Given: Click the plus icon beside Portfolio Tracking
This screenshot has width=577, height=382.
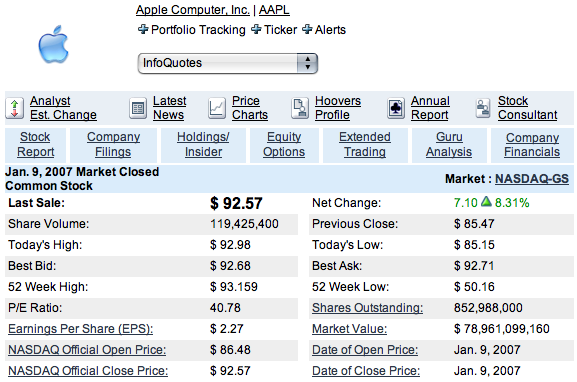Looking at the screenshot, I should (143, 29).
